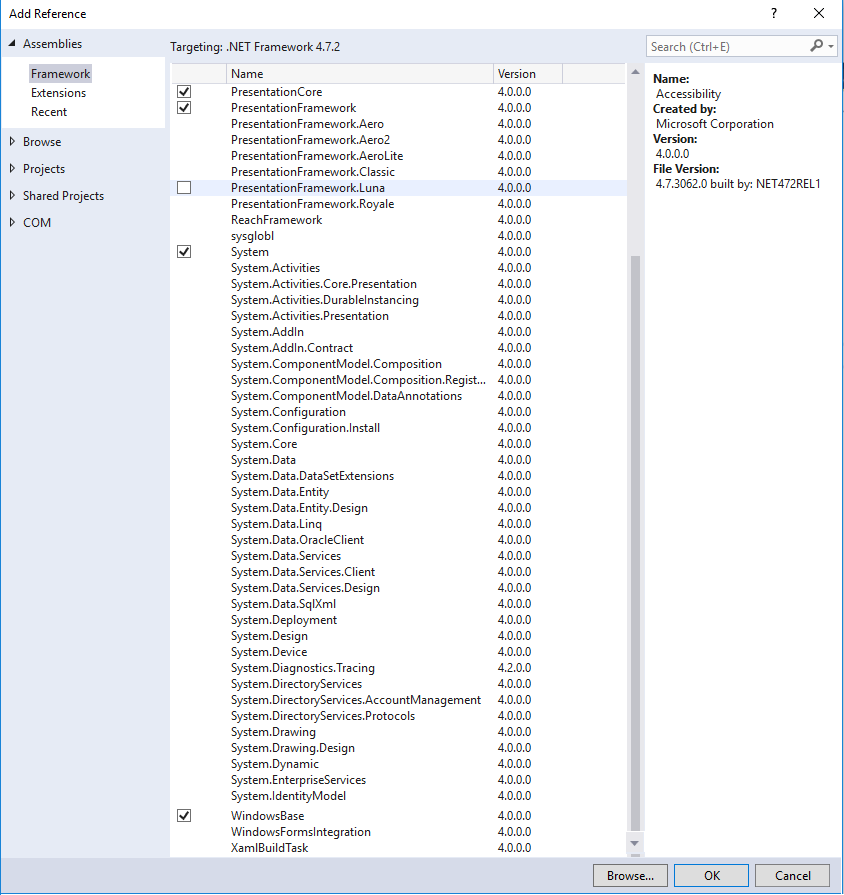Uncheck the PresentationFramework checkbox
The image size is (844, 895).
[x=184, y=107]
